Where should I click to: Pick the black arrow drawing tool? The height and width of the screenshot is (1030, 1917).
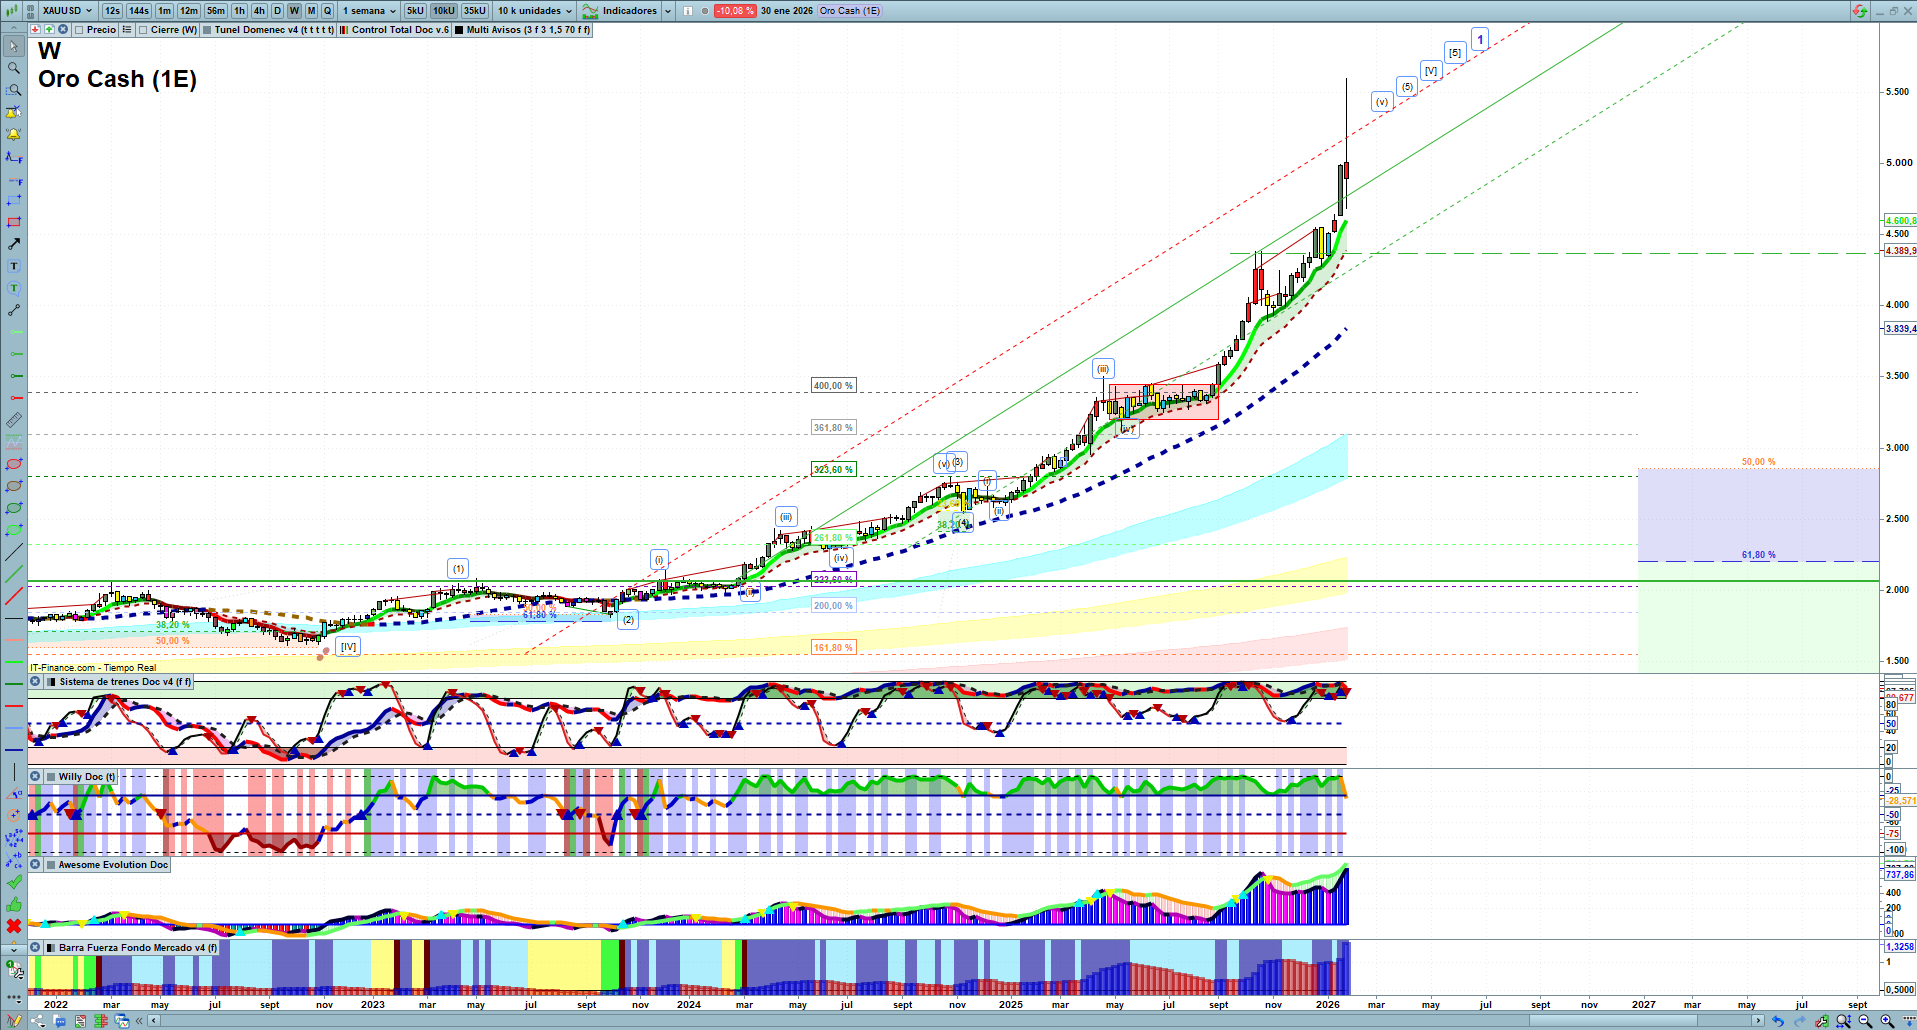(x=13, y=244)
